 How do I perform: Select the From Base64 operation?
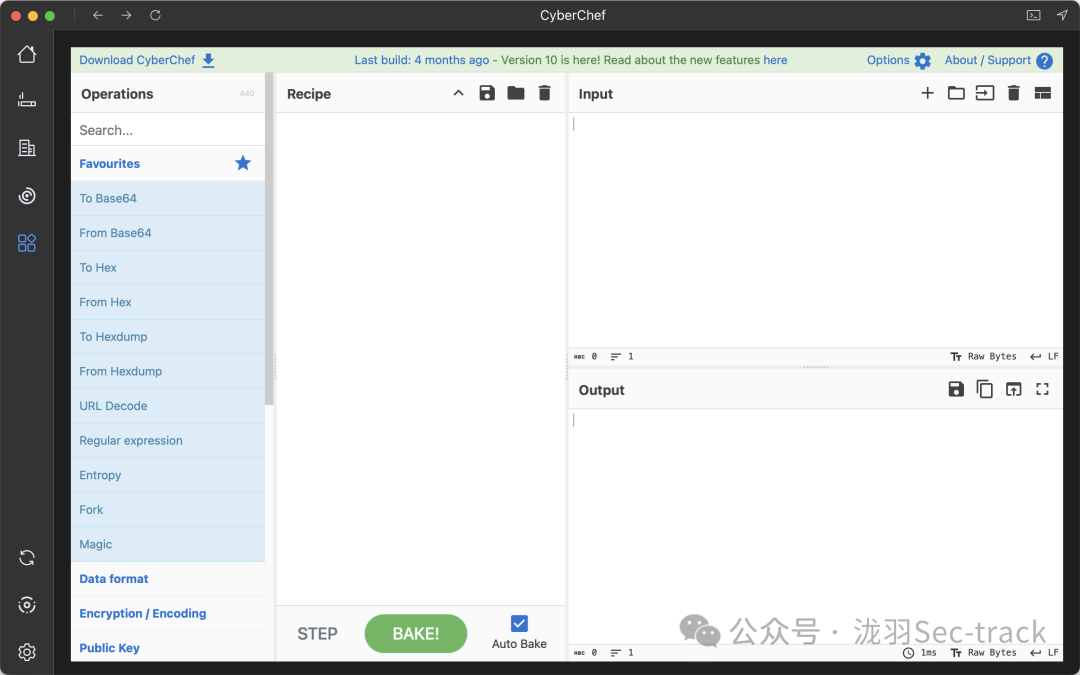[x=168, y=233]
